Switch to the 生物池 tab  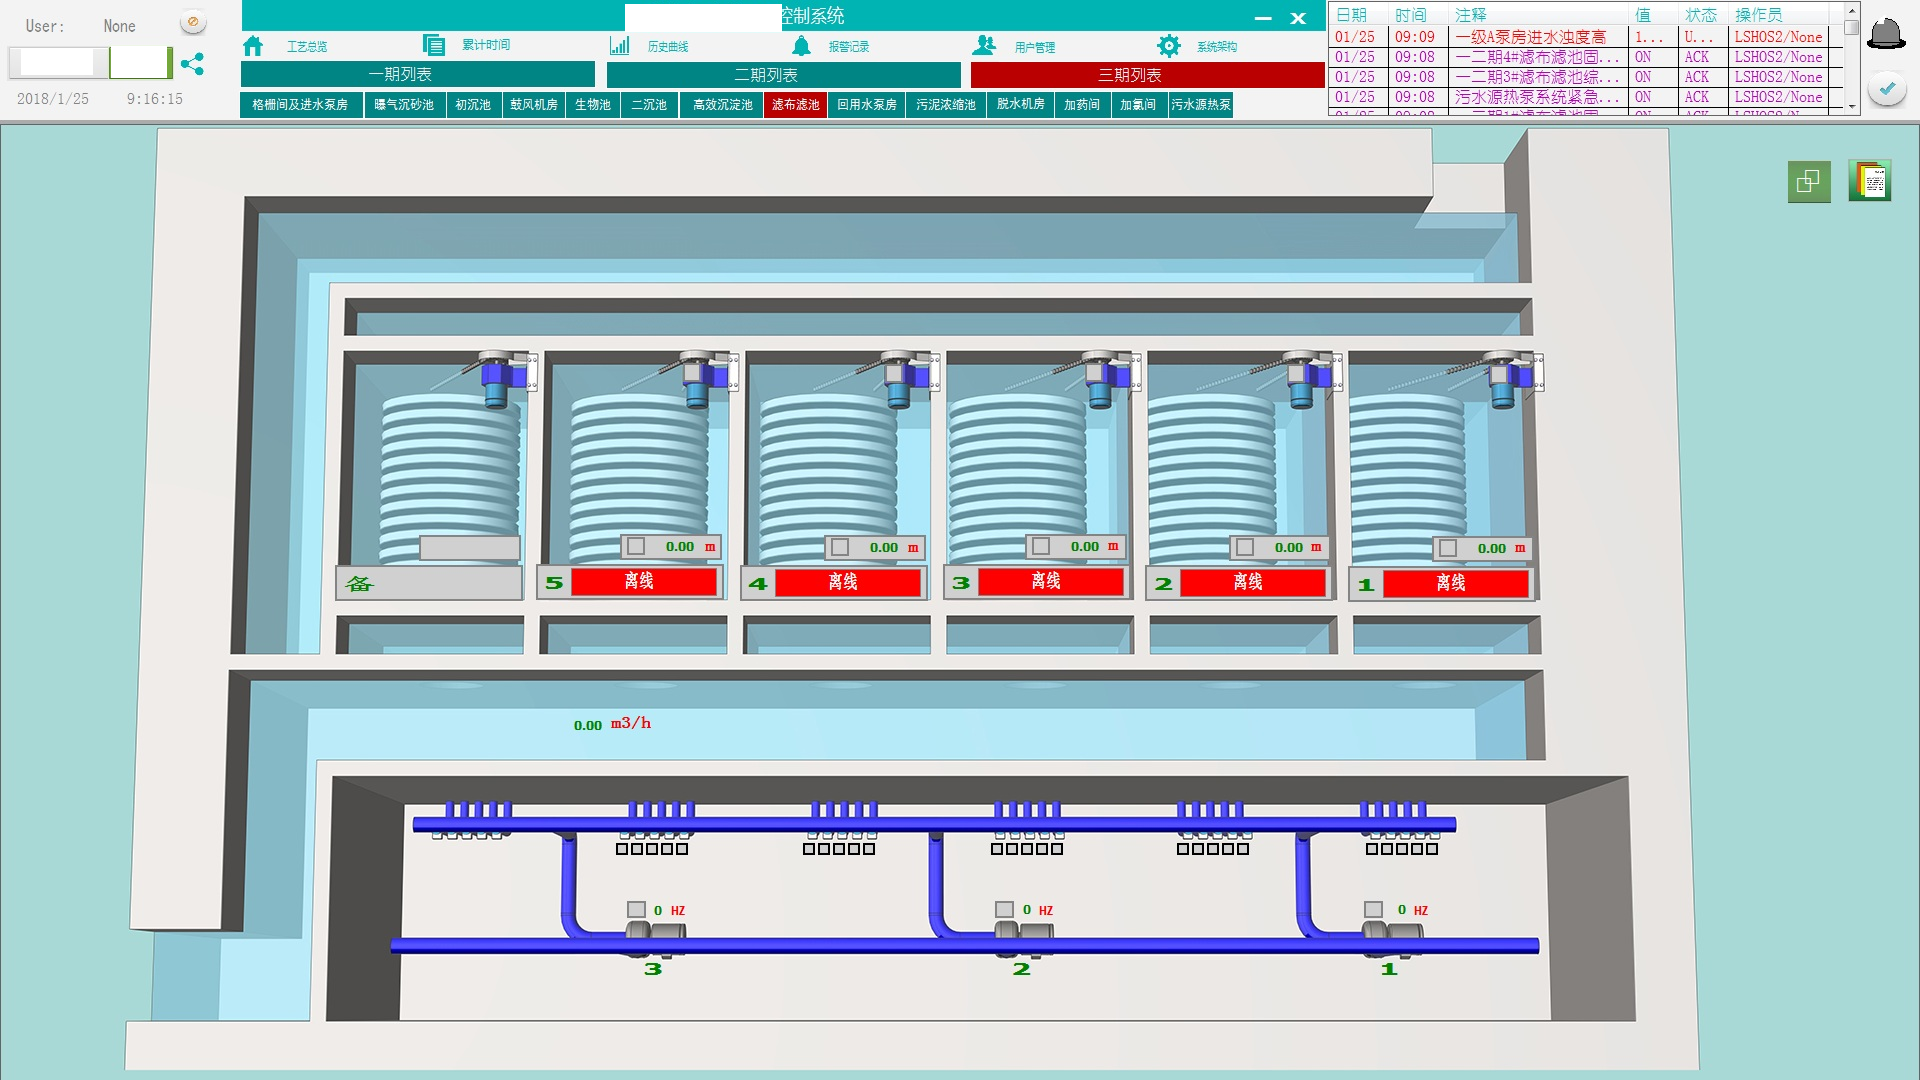[x=592, y=105]
